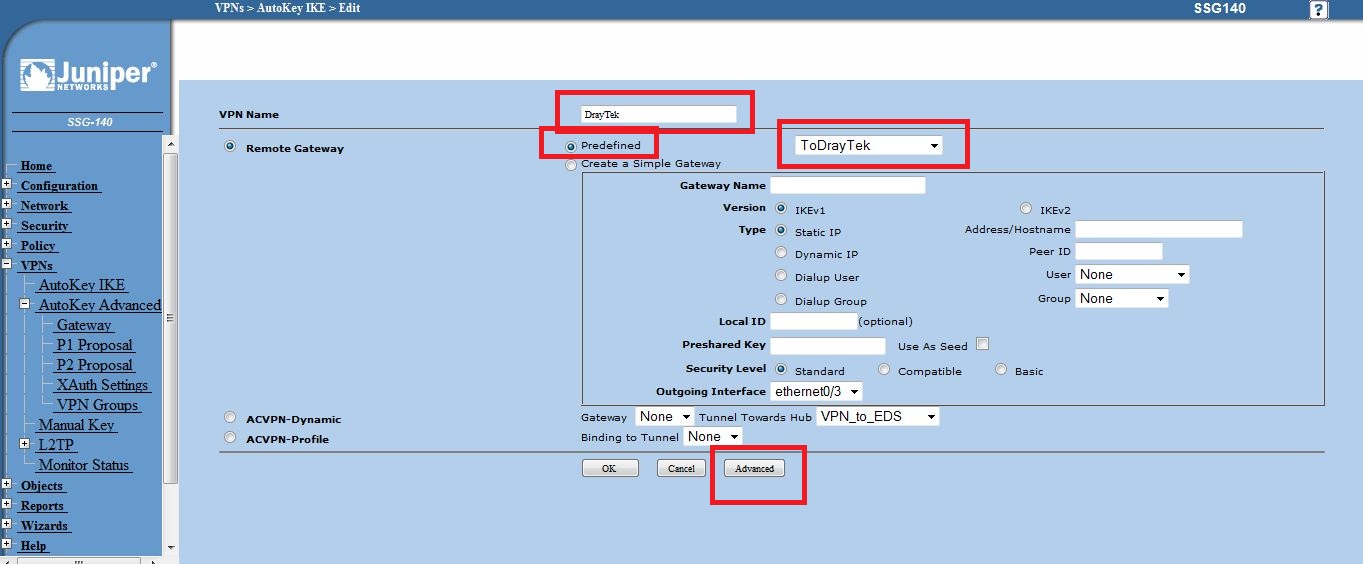Expand the Network menu plus icon
1363x564 pixels.
tap(6, 205)
